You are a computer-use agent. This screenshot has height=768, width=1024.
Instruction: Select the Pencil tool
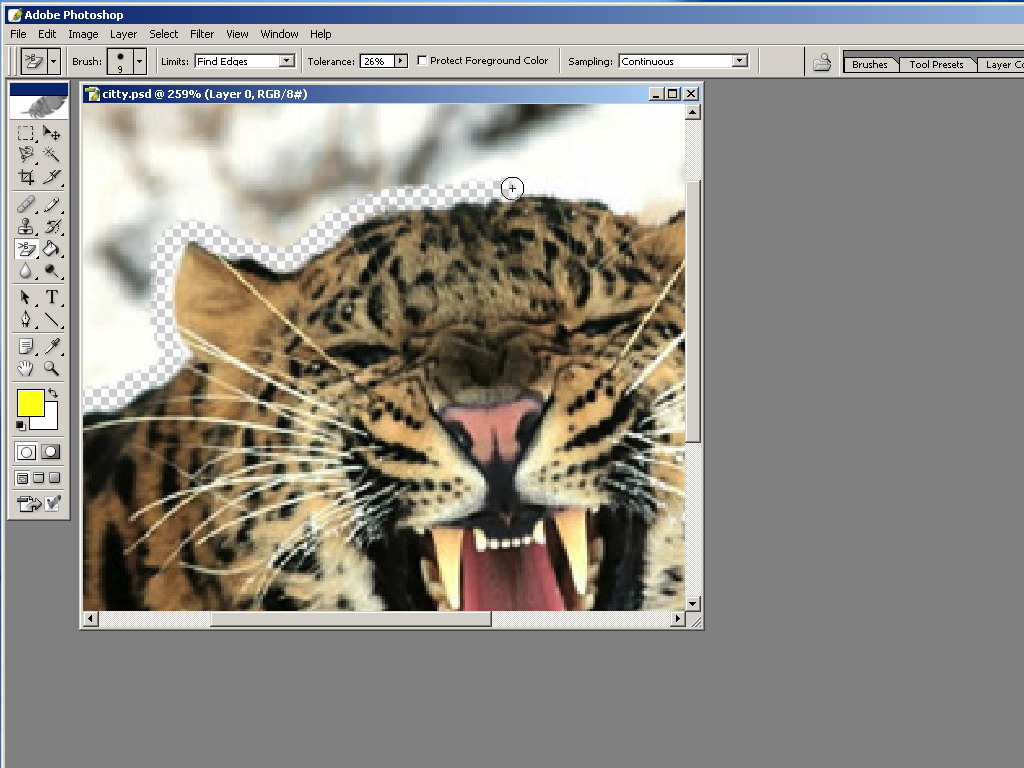point(51,205)
